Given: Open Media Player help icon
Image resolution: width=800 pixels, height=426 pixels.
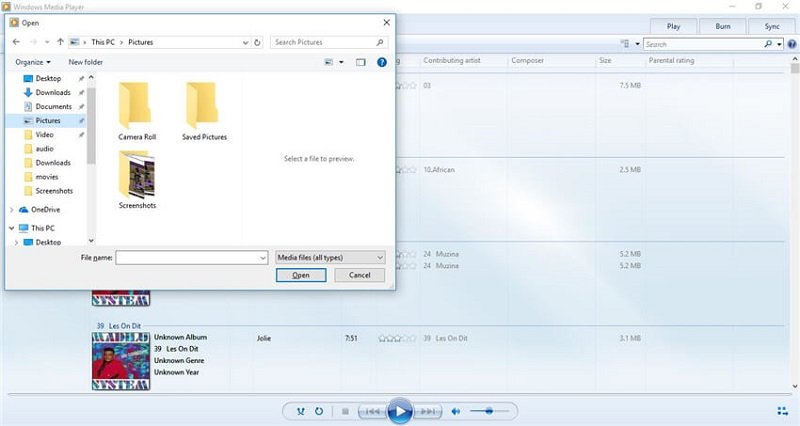Looking at the screenshot, I should (792, 44).
